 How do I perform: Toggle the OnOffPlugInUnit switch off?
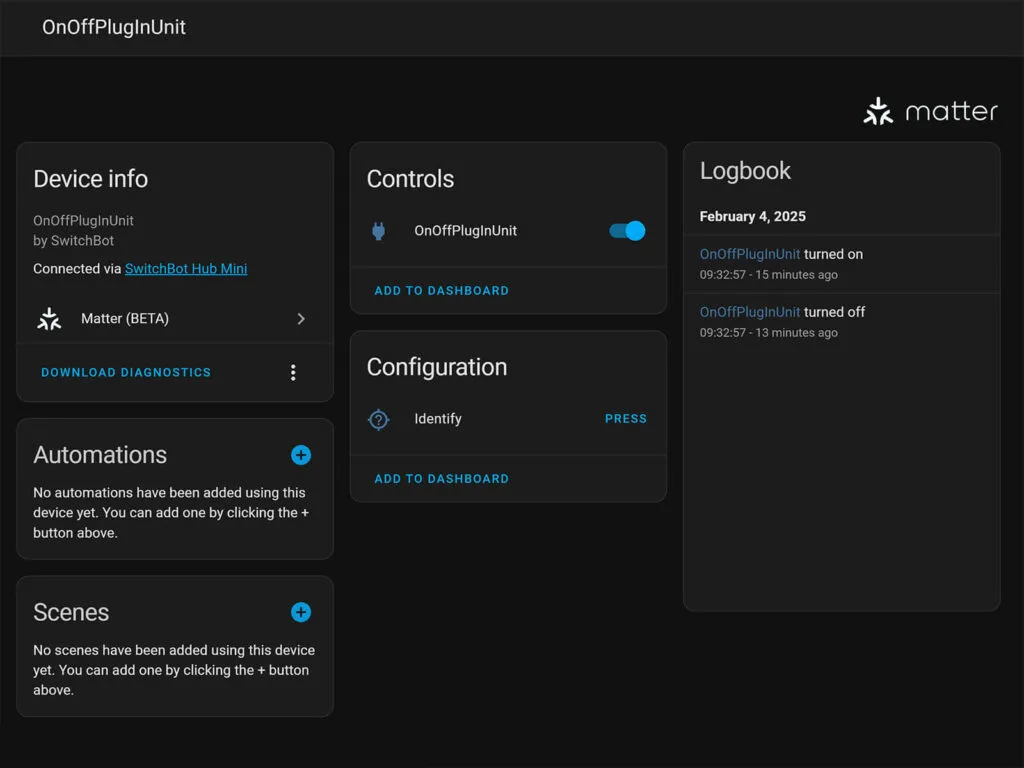tap(627, 231)
